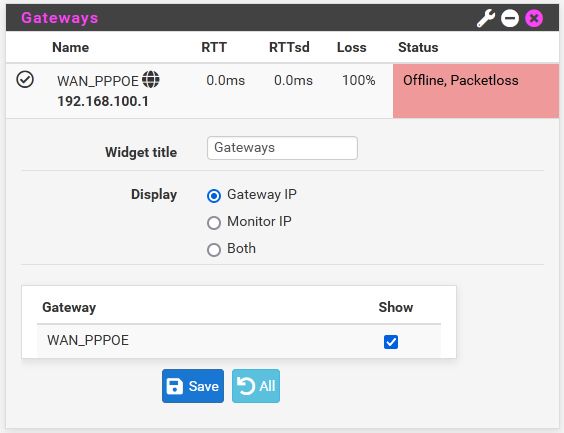Choose Both display radio button

(214, 250)
